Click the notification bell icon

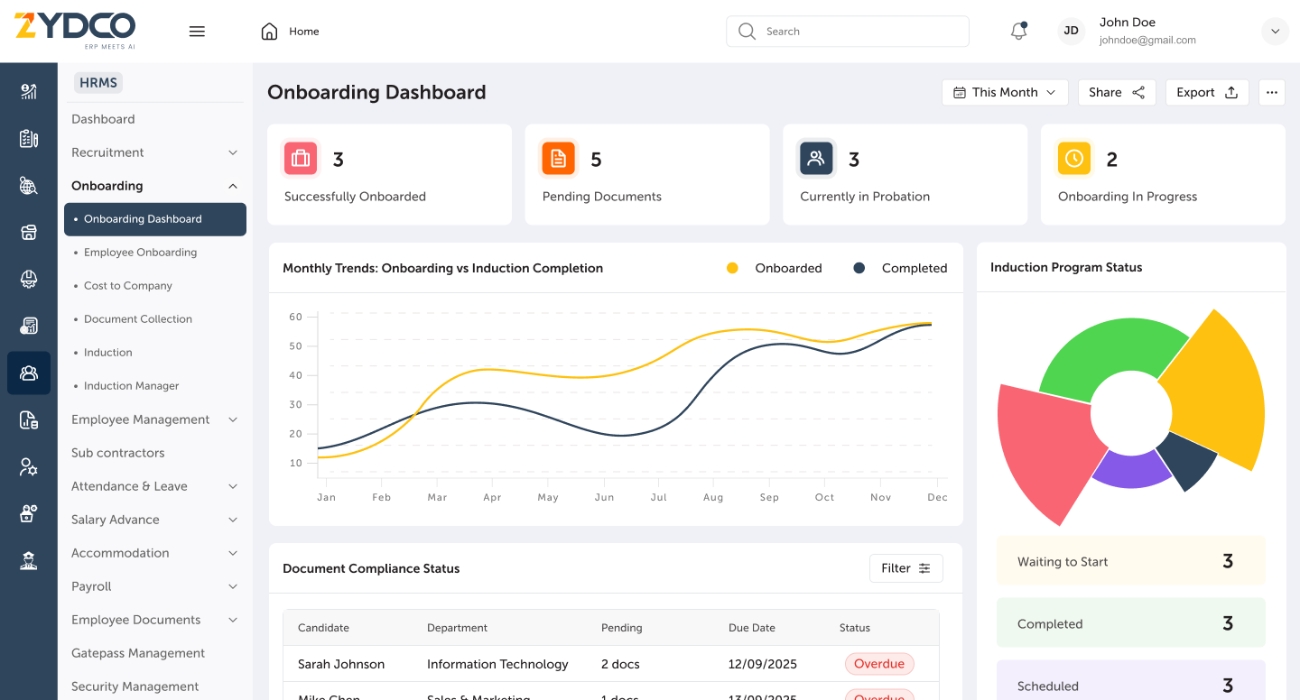pyautogui.click(x=1018, y=31)
